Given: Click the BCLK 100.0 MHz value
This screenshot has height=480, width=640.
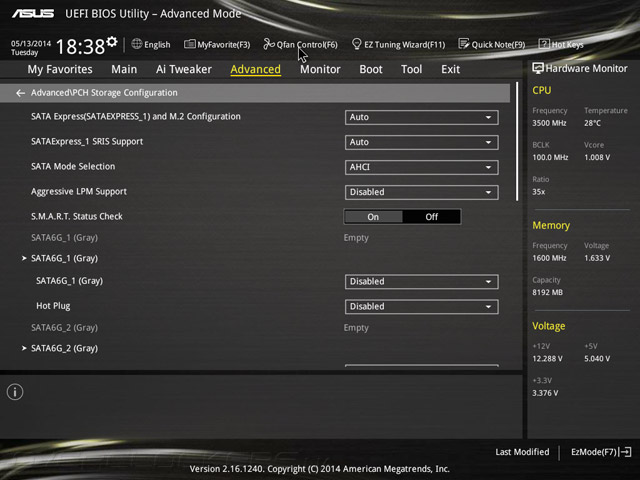Looking at the screenshot, I should point(550,157).
